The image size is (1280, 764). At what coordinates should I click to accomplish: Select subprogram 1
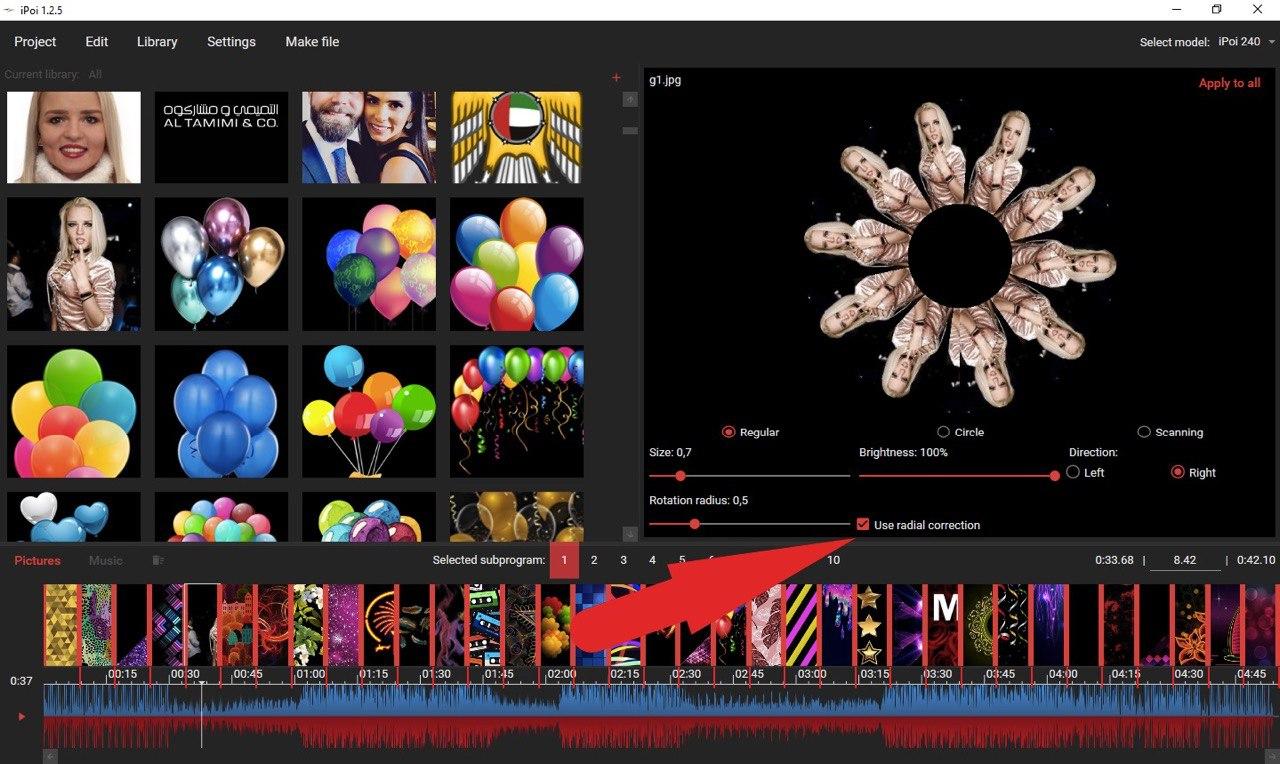tap(564, 561)
